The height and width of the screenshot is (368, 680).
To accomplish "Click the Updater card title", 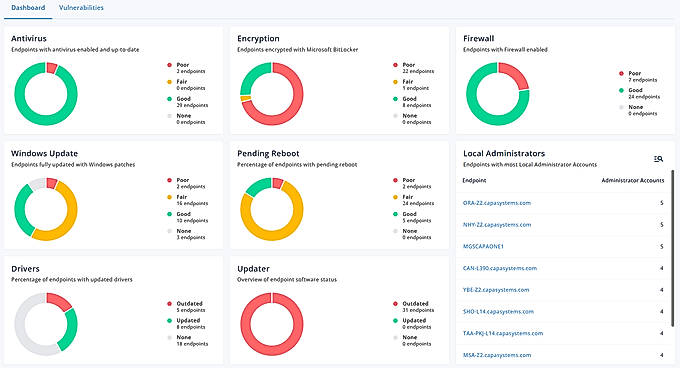I will tap(253, 269).
